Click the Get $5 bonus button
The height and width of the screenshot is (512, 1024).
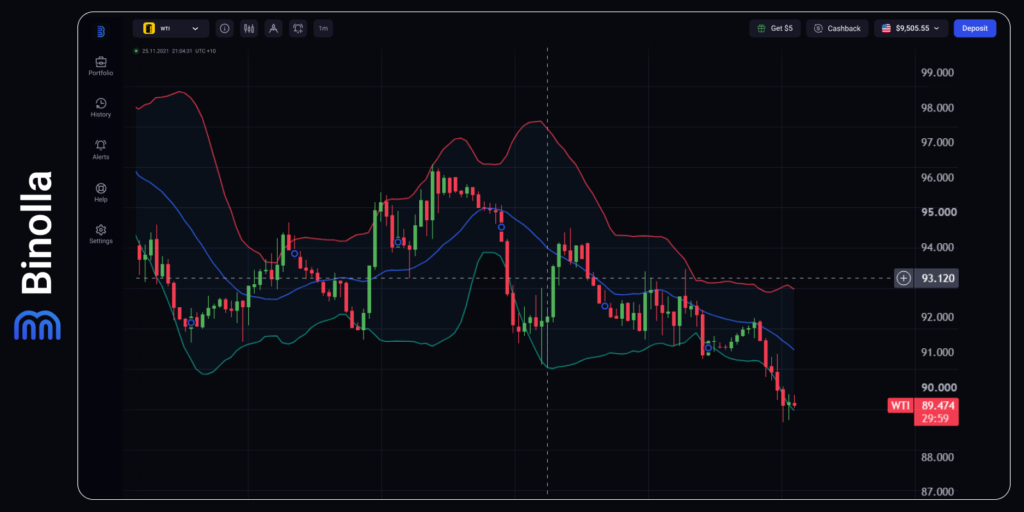click(775, 29)
